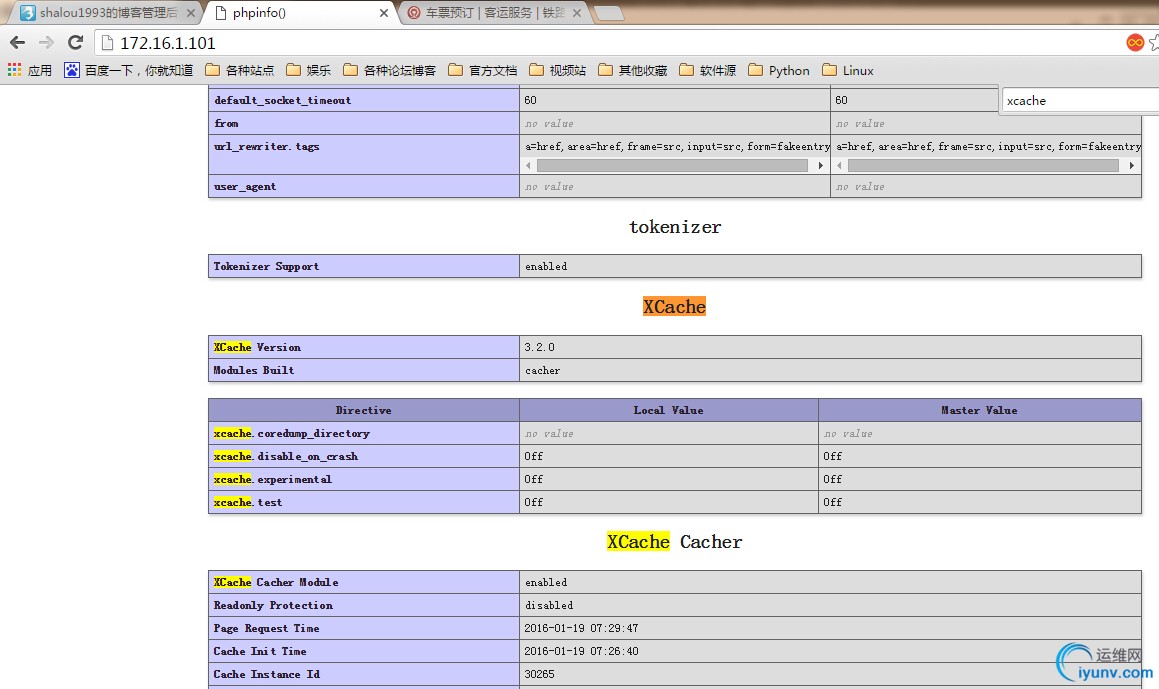Click the XCache Cacher section heading
Screen dimensions: 1159x689
coord(674,542)
